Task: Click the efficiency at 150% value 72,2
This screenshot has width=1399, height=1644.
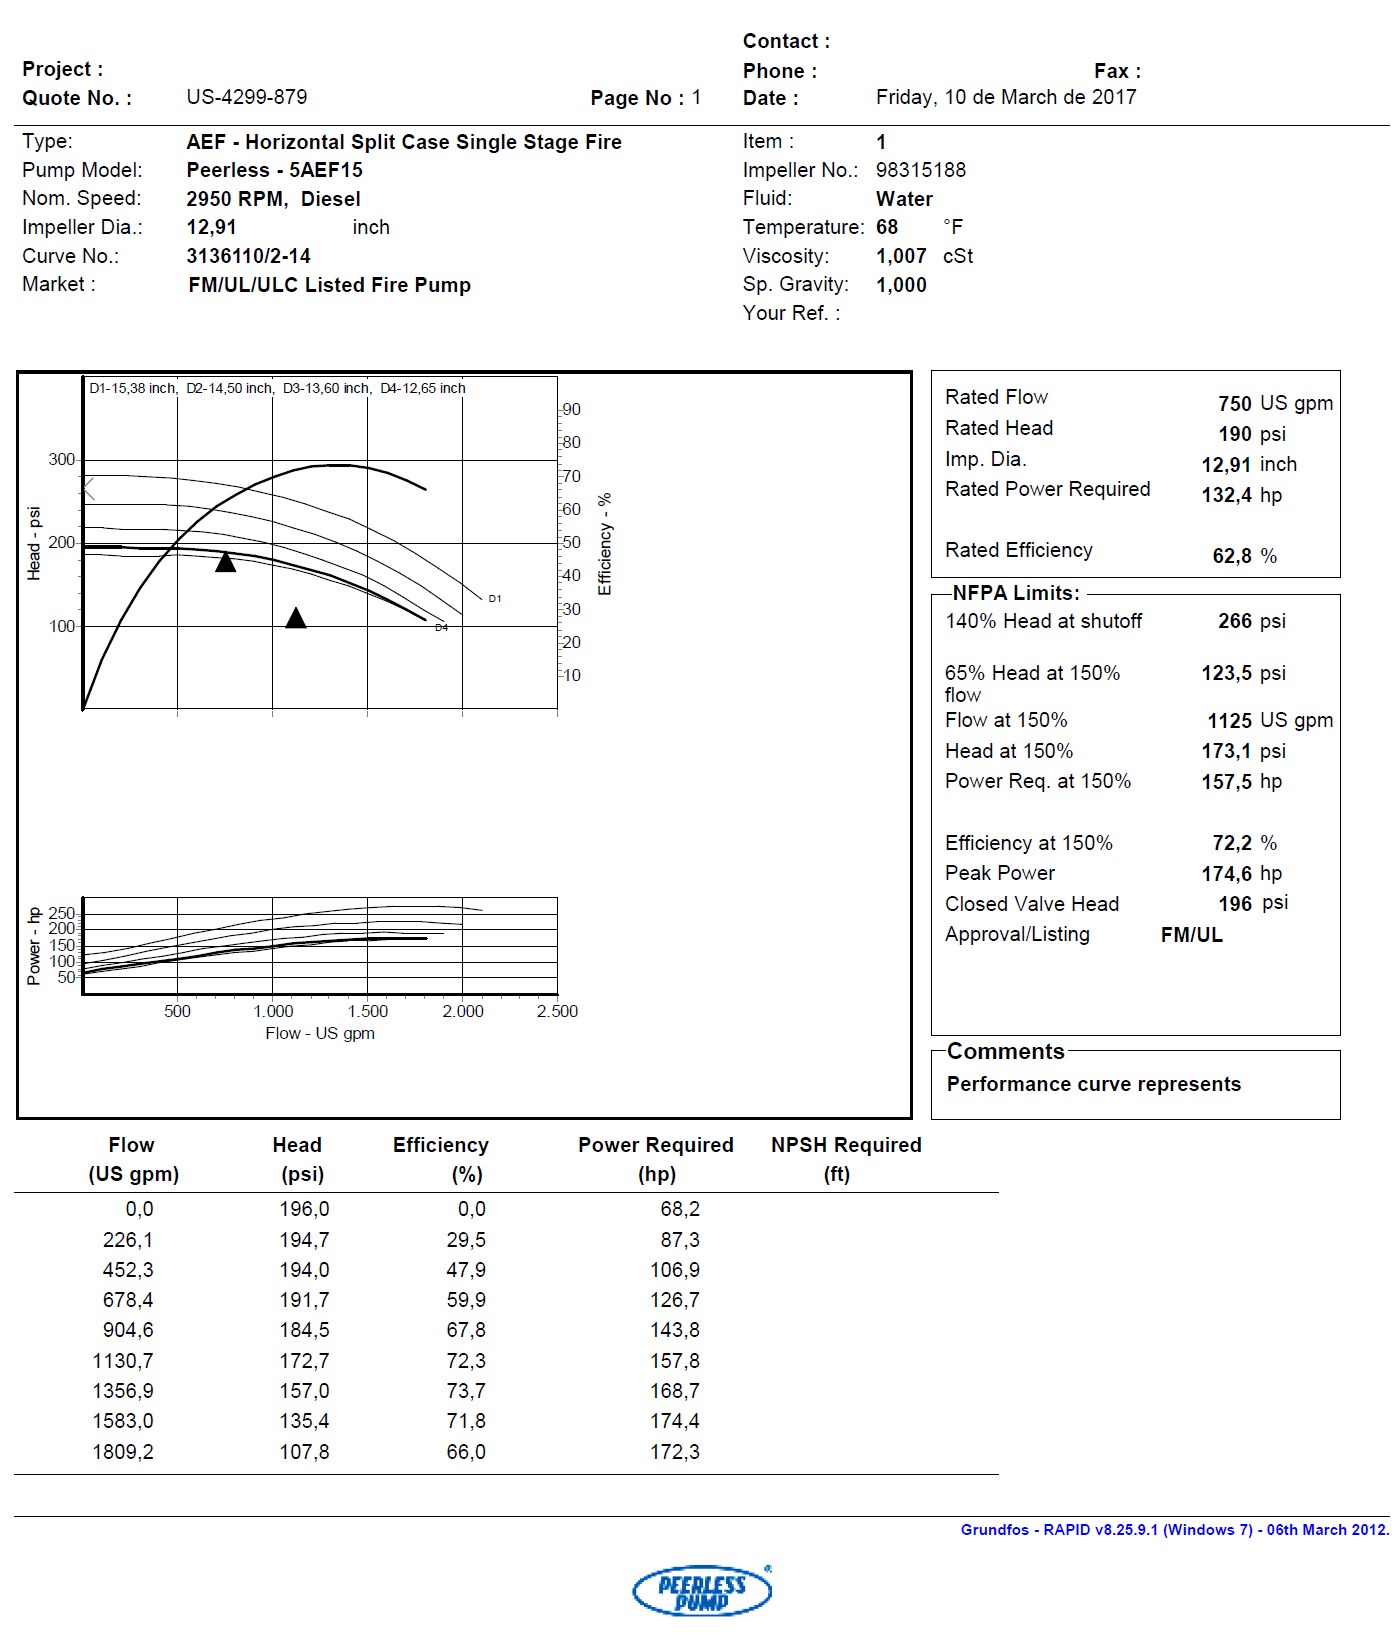Action: coord(1232,843)
